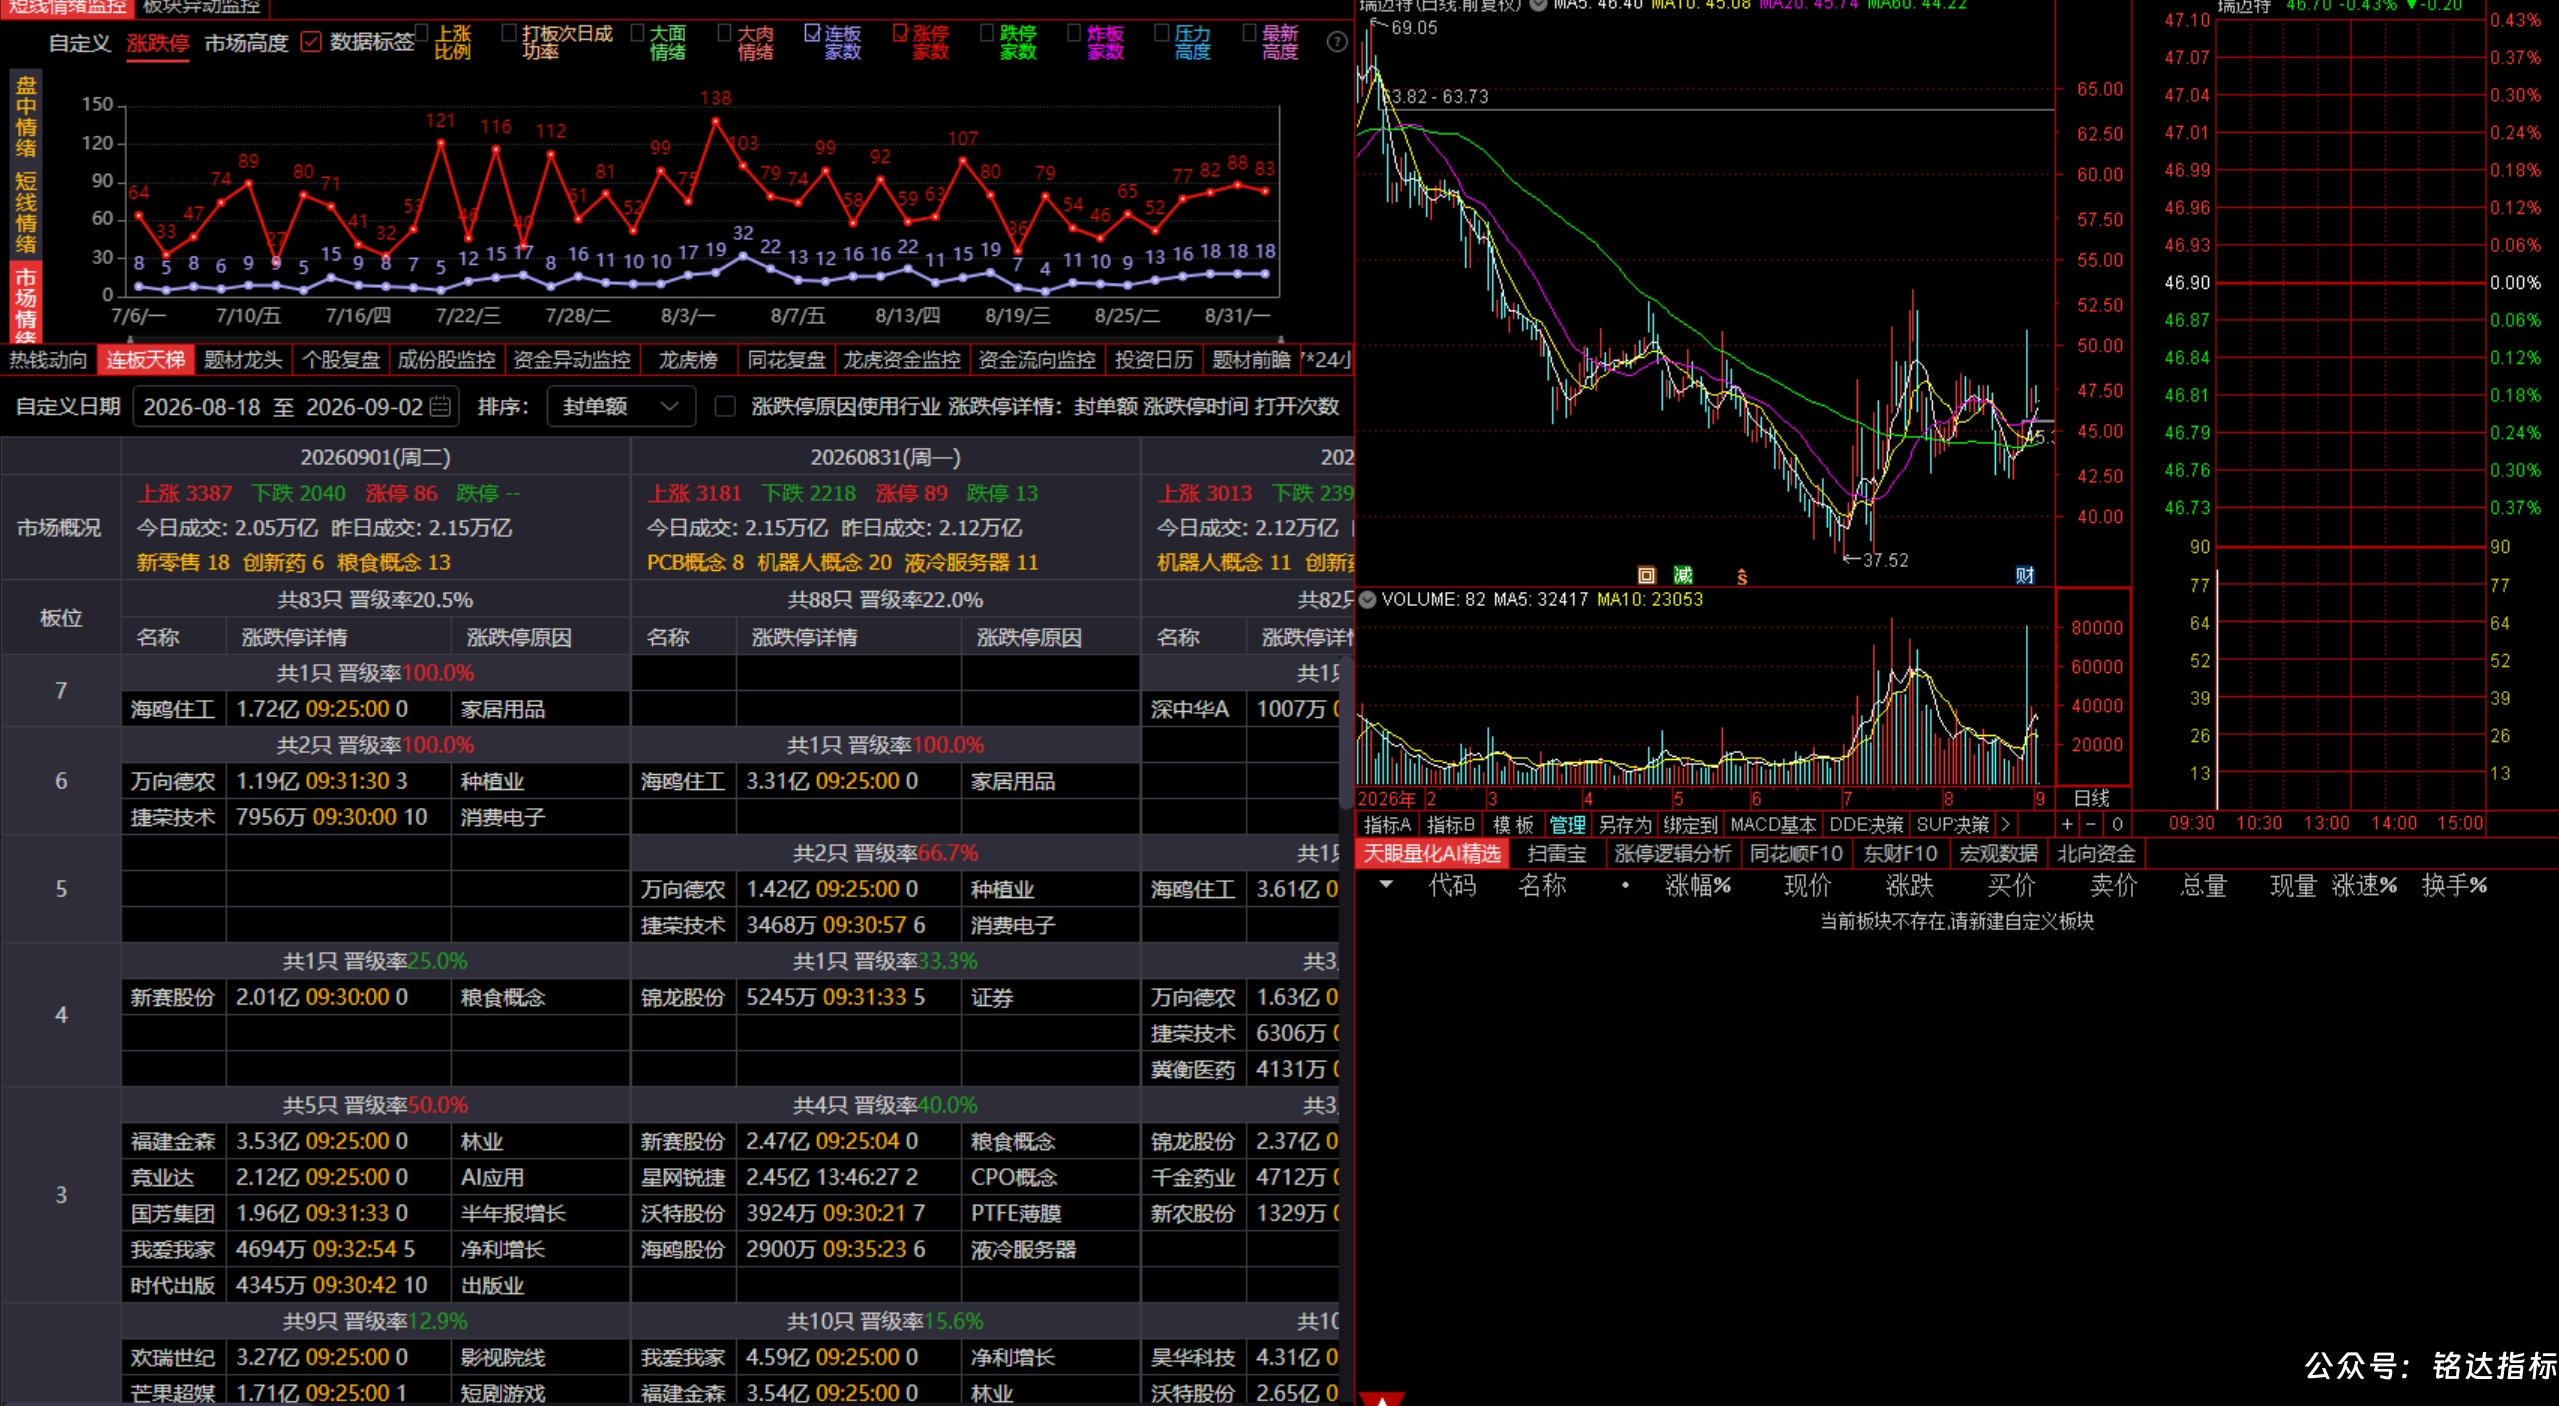The height and width of the screenshot is (1406, 2559).
Task: Open the 投资日历 tab
Action: pos(1154,360)
